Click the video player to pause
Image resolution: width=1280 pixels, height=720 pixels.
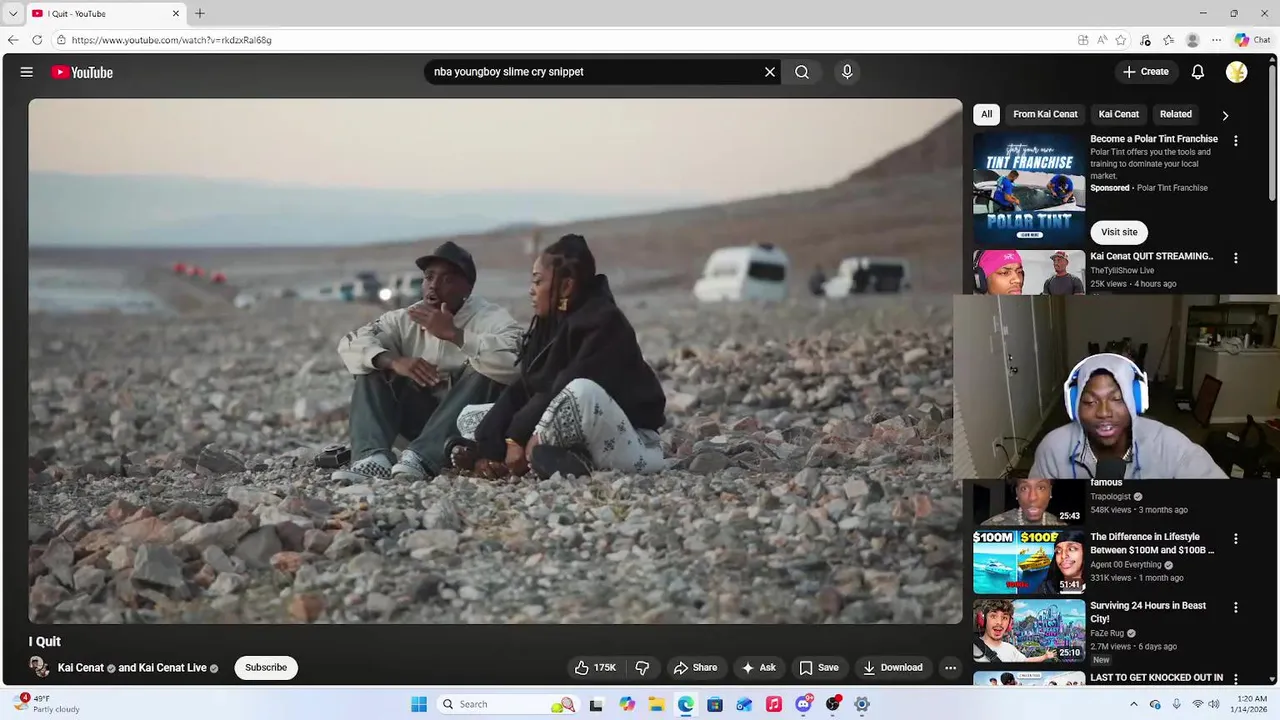[495, 361]
